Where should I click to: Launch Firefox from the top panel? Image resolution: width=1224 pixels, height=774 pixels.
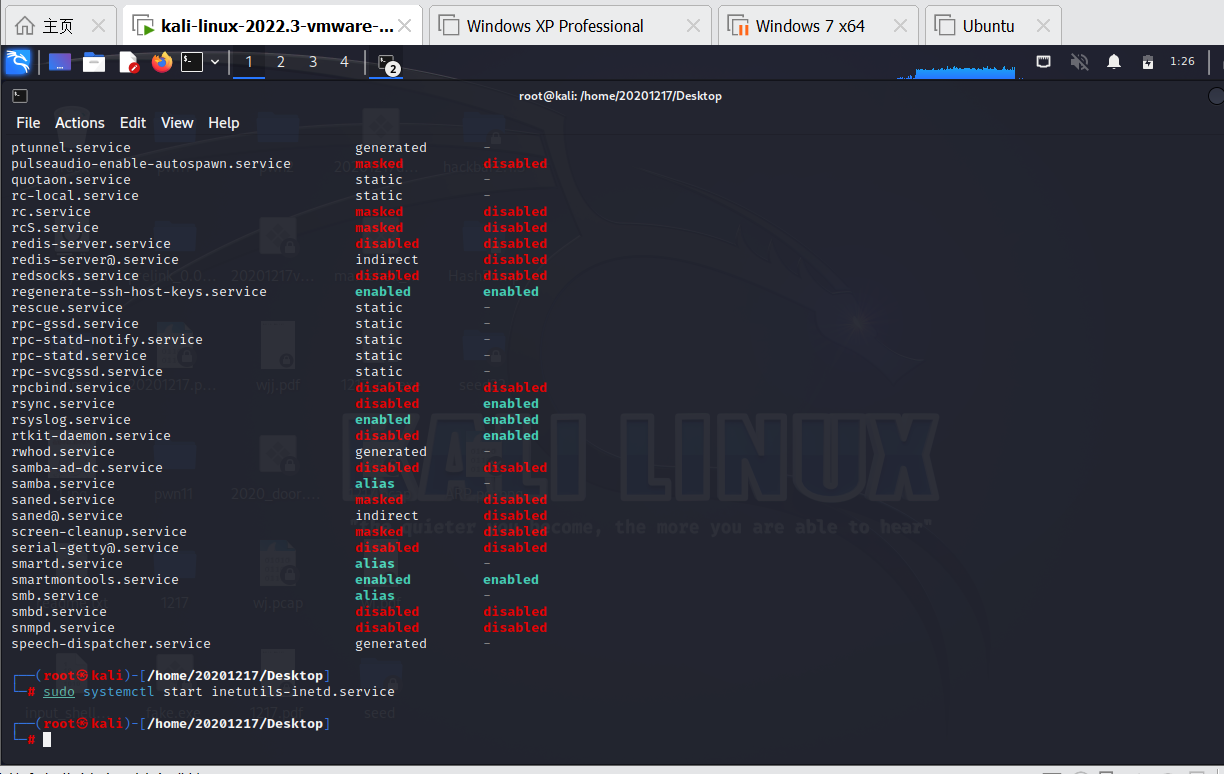pyautogui.click(x=160, y=61)
